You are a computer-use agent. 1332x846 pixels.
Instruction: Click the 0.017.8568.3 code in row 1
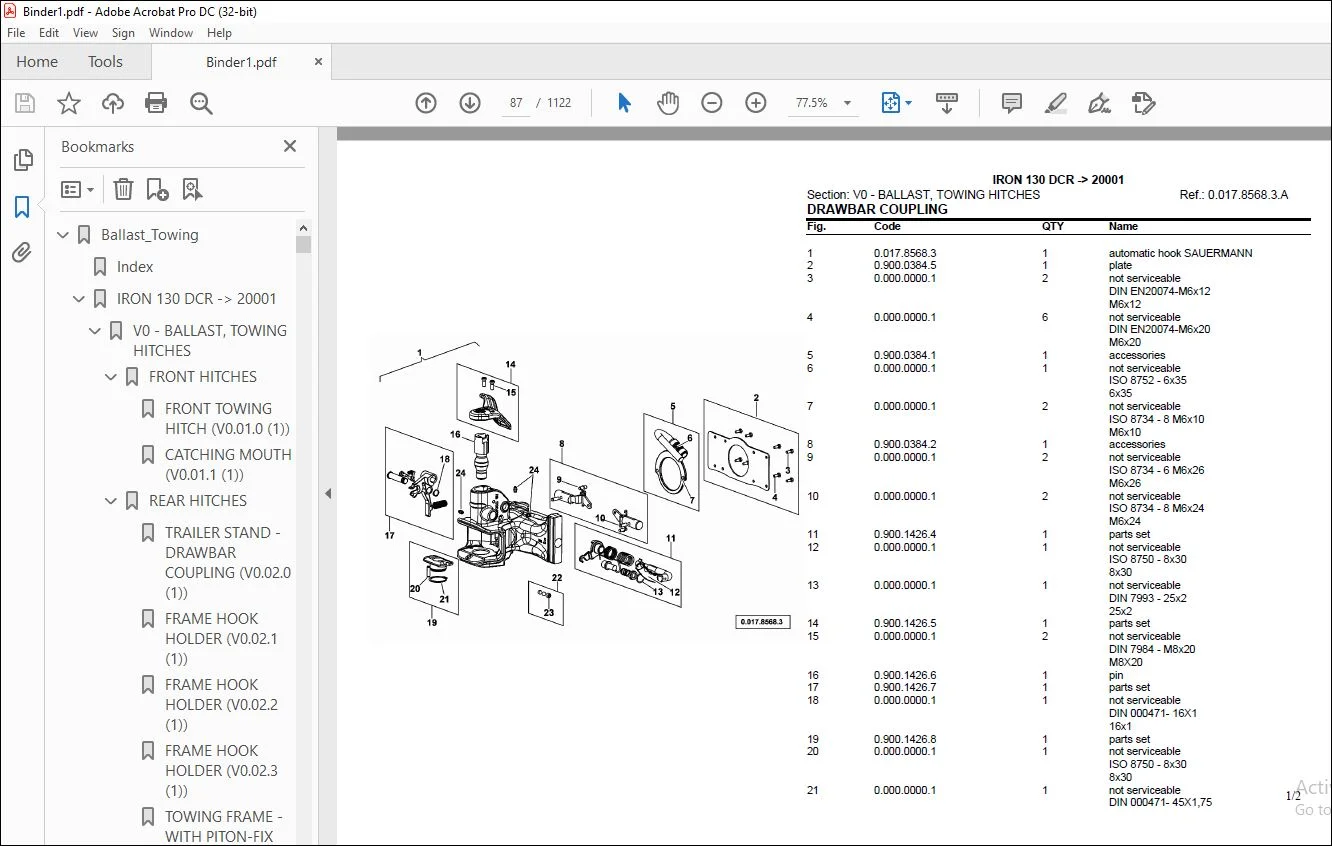(905, 254)
